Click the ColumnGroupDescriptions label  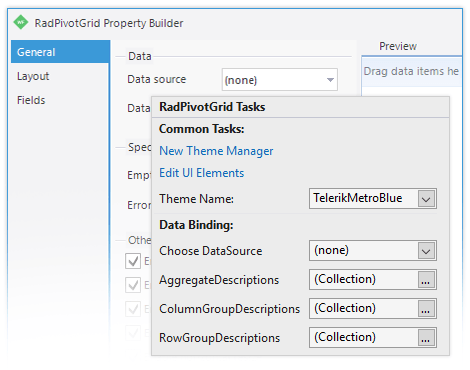click(229, 309)
